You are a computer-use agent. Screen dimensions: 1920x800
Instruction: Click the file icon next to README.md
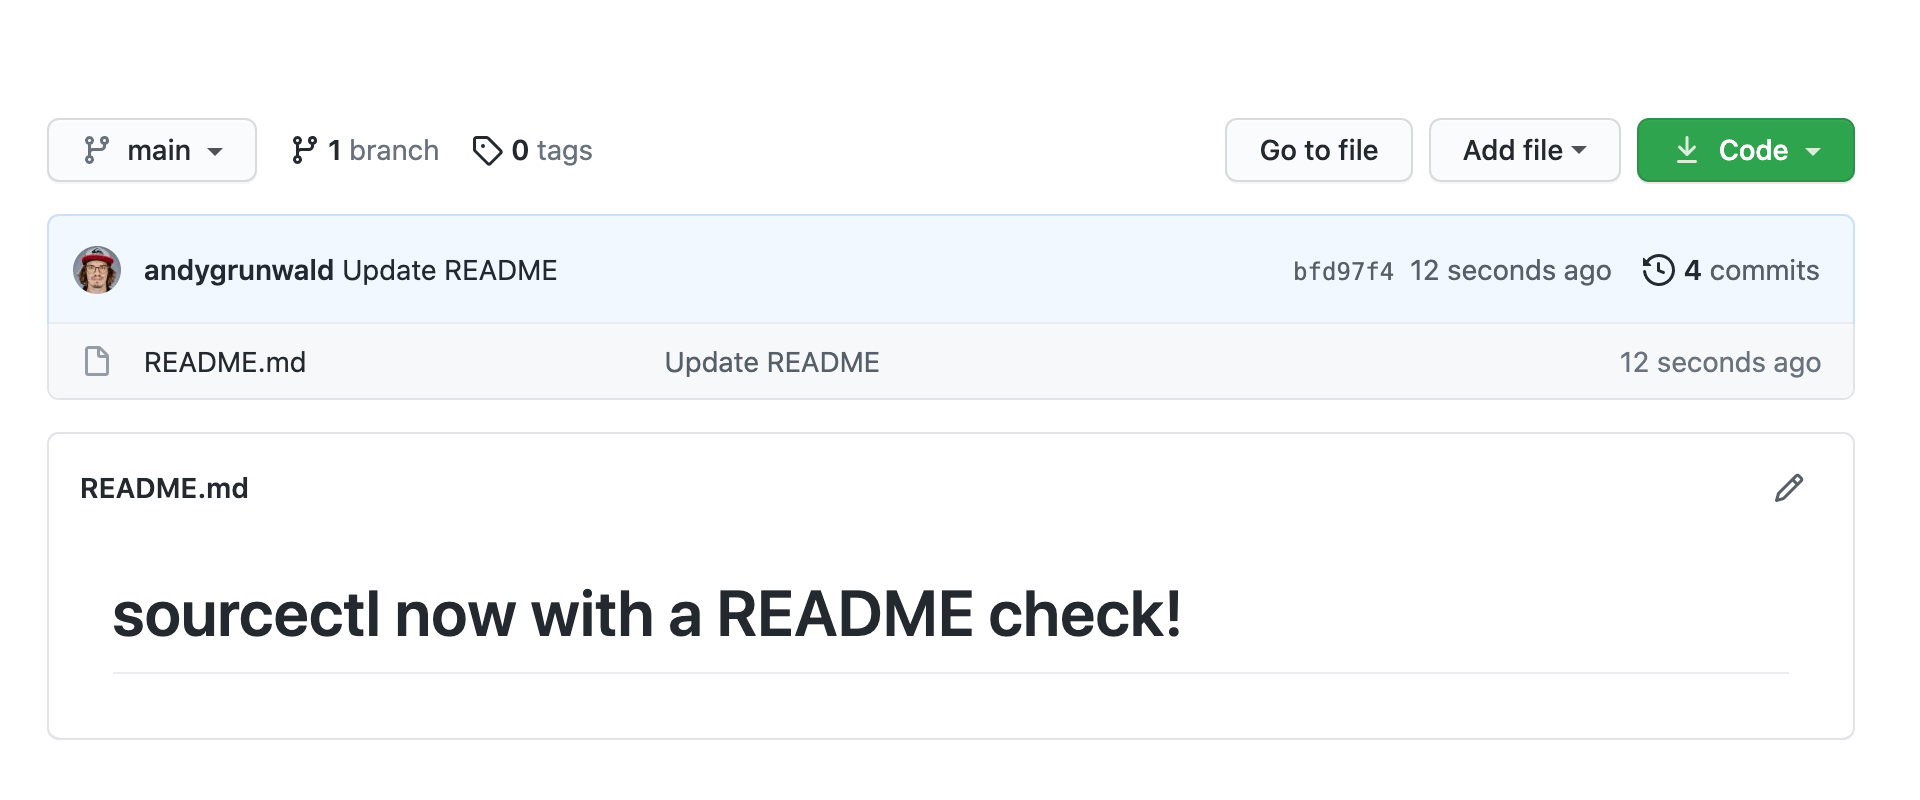click(x=96, y=361)
